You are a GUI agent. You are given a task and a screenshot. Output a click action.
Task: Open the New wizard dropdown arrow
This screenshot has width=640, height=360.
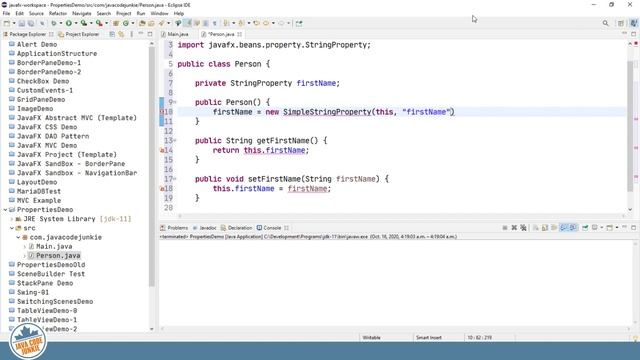point(14,23)
